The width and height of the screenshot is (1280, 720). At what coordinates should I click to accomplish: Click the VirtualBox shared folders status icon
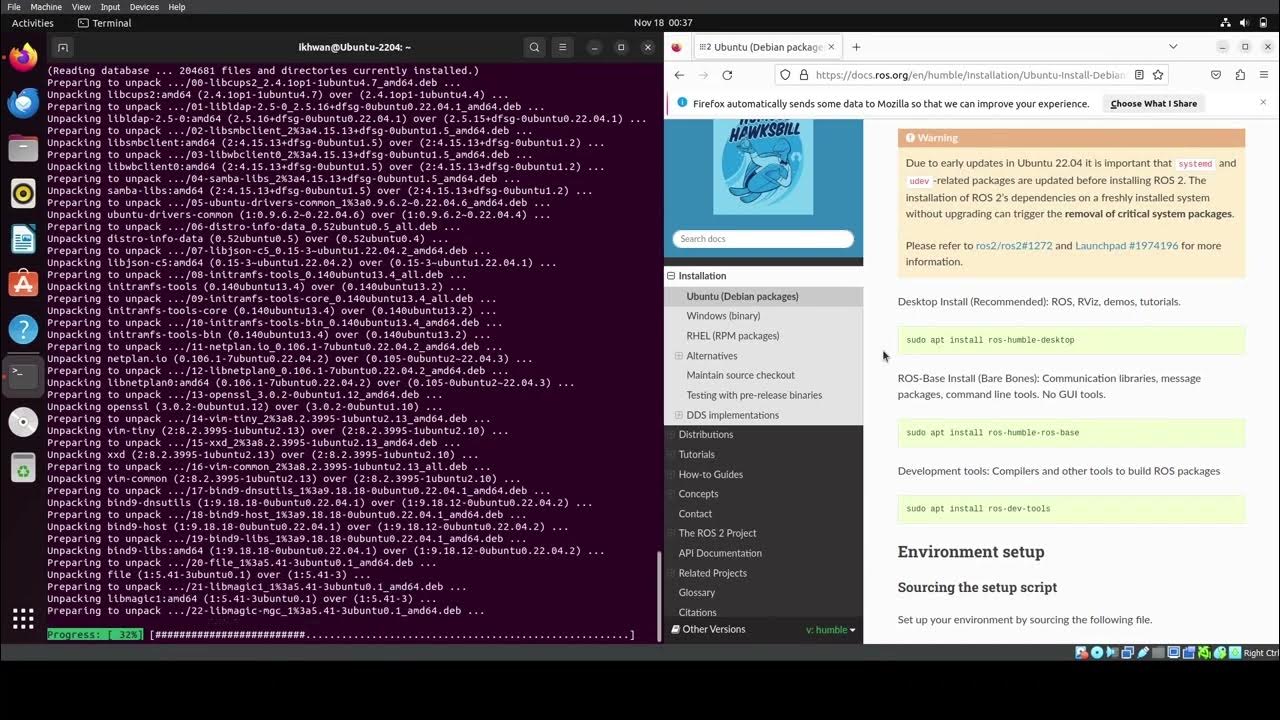click(1160, 653)
